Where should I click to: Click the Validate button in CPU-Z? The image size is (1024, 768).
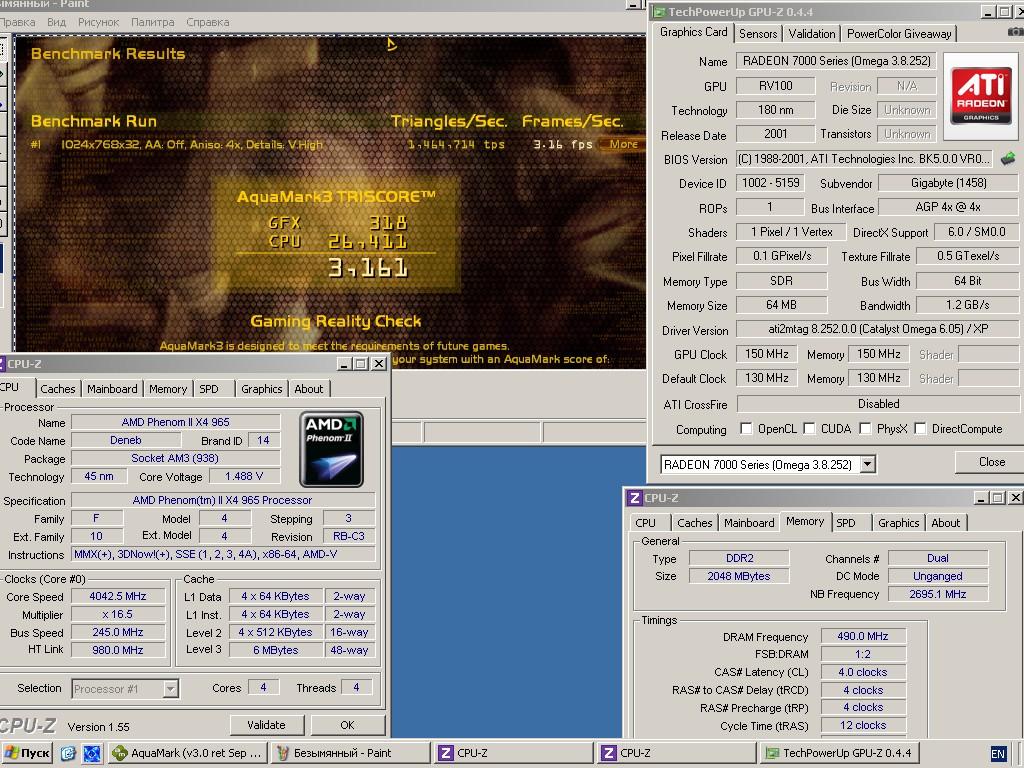tap(266, 725)
